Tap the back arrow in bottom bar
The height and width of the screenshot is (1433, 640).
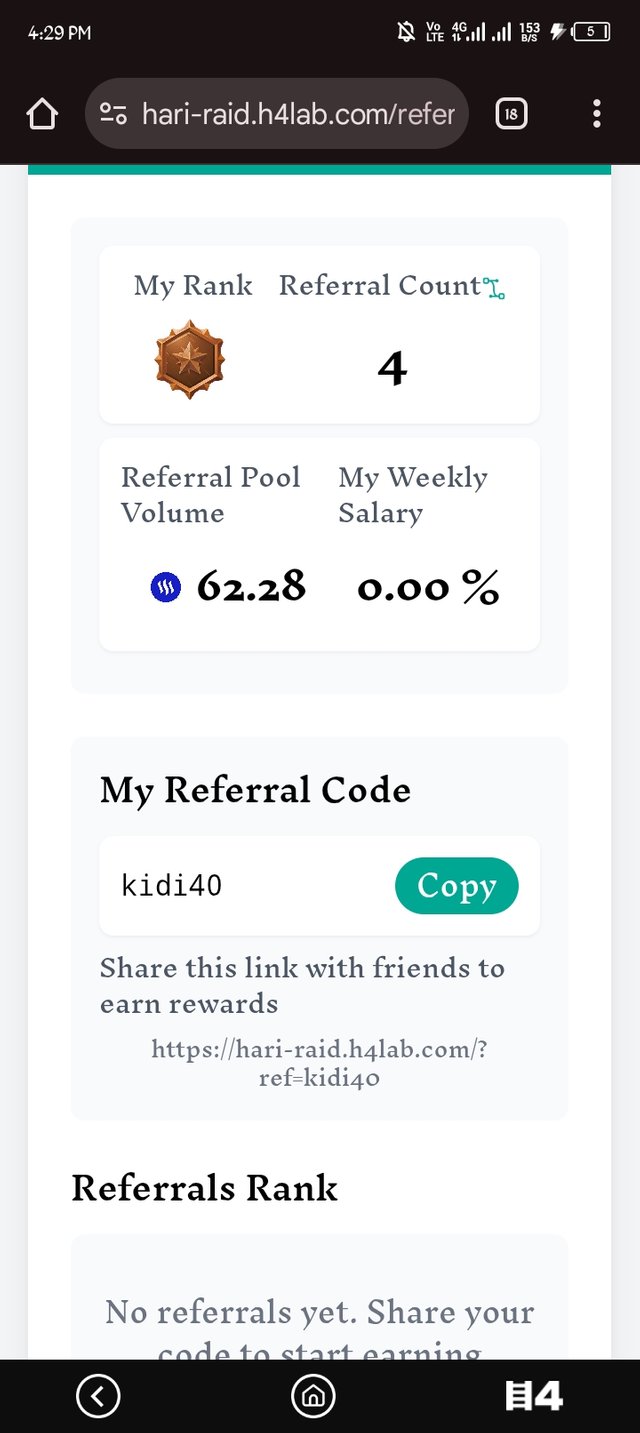pyautogui.click(x=98, y=1396)
